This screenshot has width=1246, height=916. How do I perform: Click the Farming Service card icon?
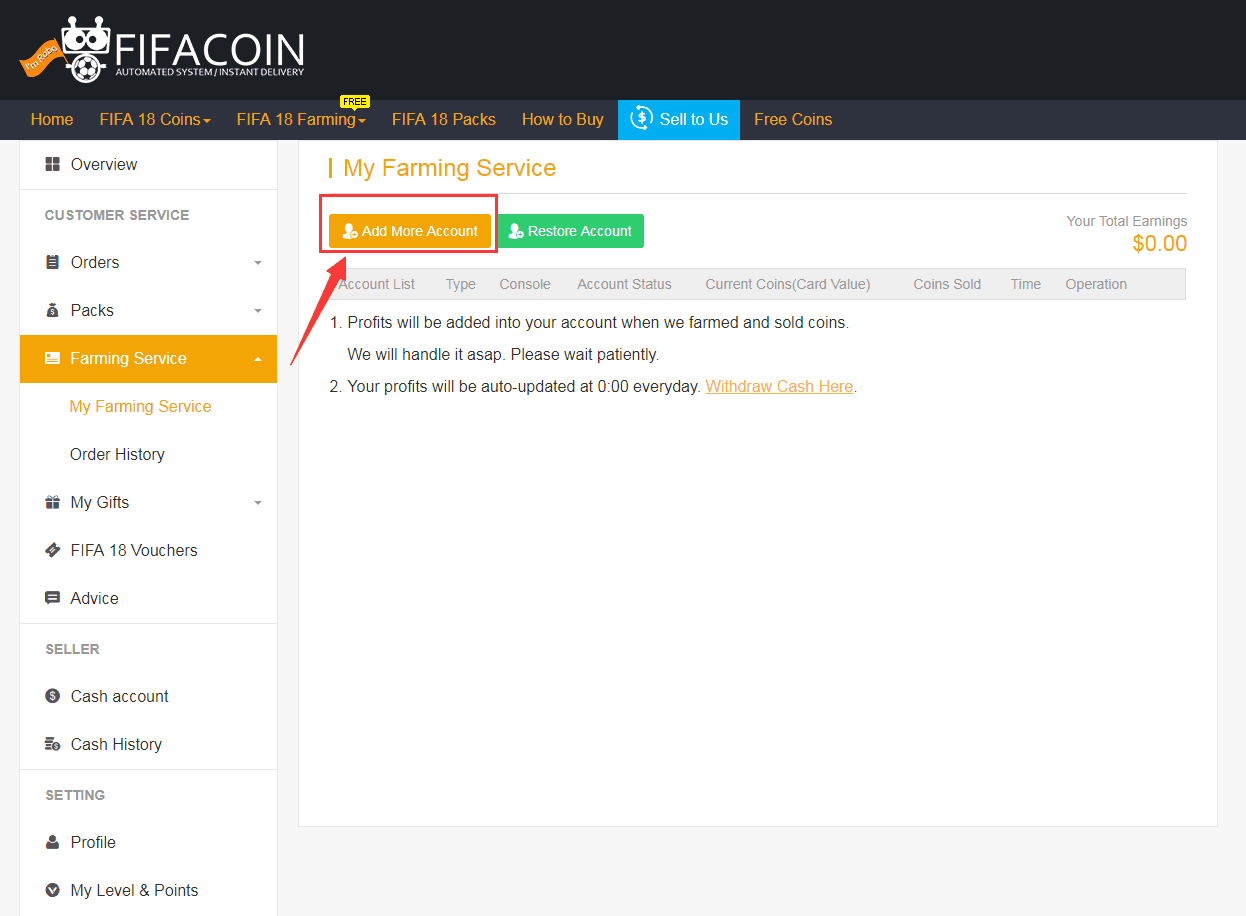coord(52,358)
